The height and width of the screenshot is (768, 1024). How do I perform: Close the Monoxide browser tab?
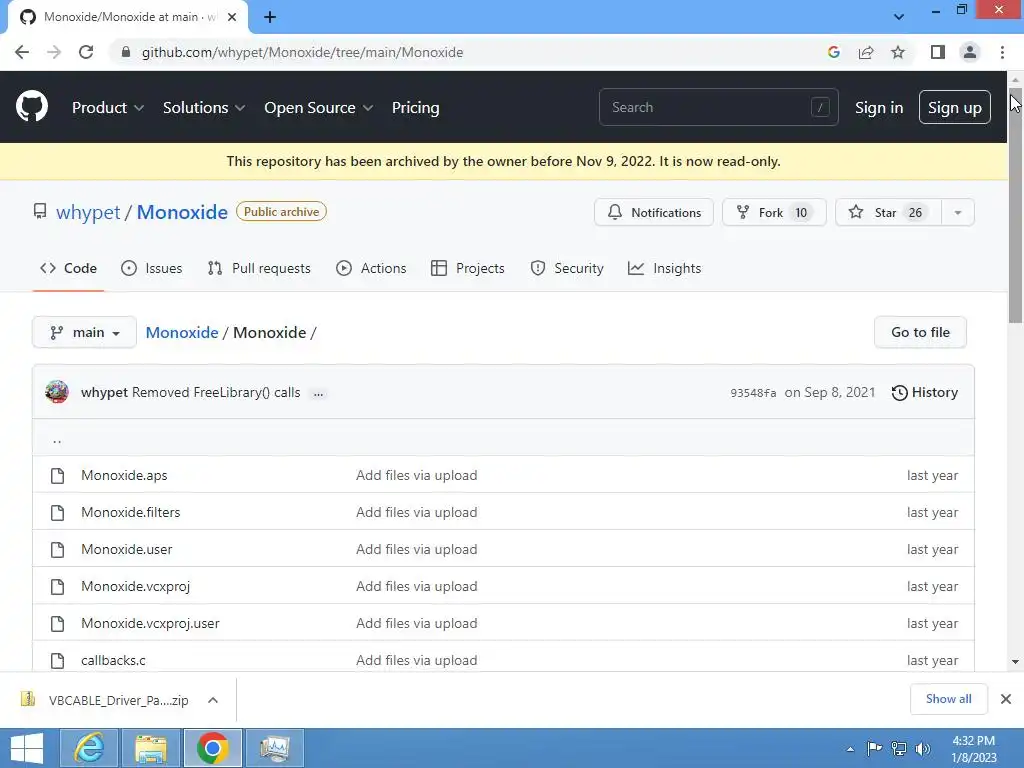click(x=232, y=18)
